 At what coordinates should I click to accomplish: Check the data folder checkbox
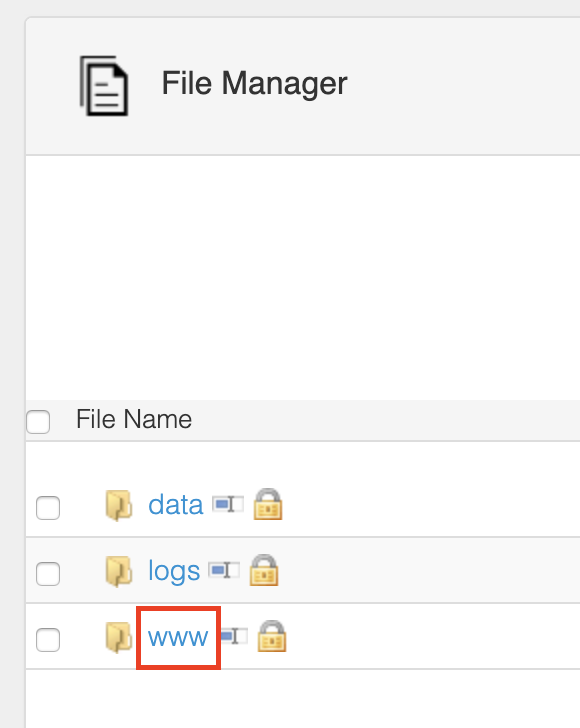tap(48, 508)
